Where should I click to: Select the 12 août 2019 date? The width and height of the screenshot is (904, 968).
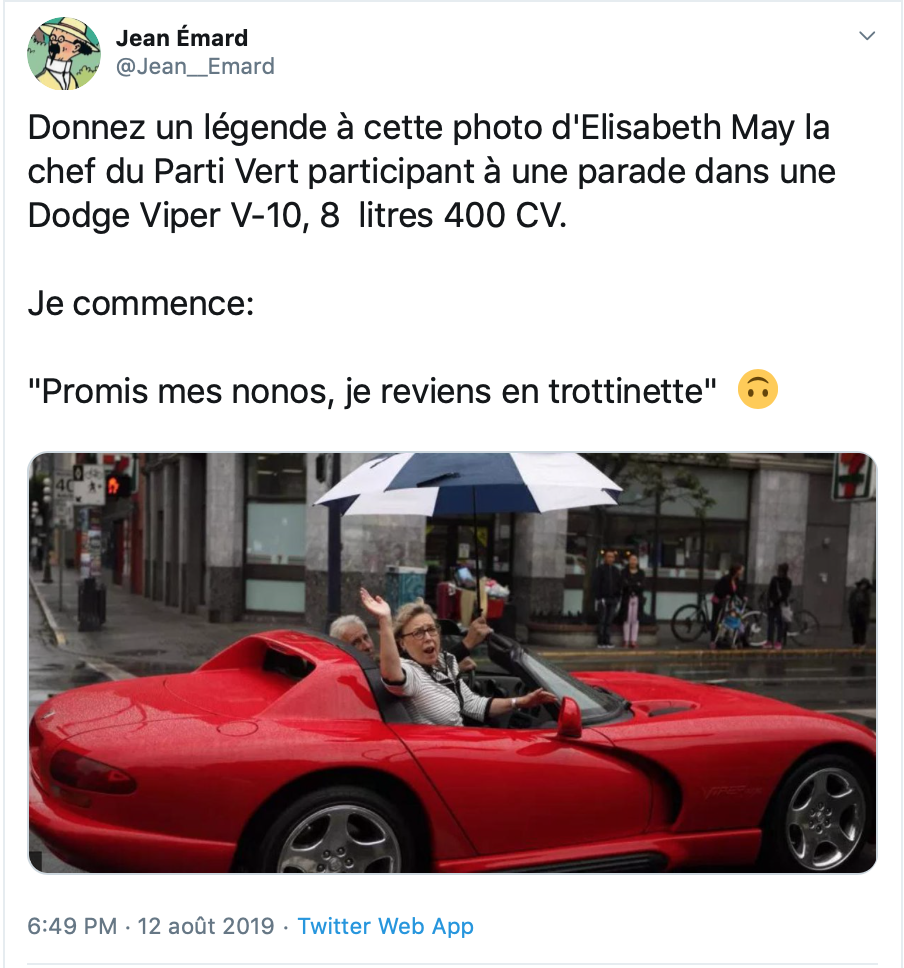(x=206, y=926)
